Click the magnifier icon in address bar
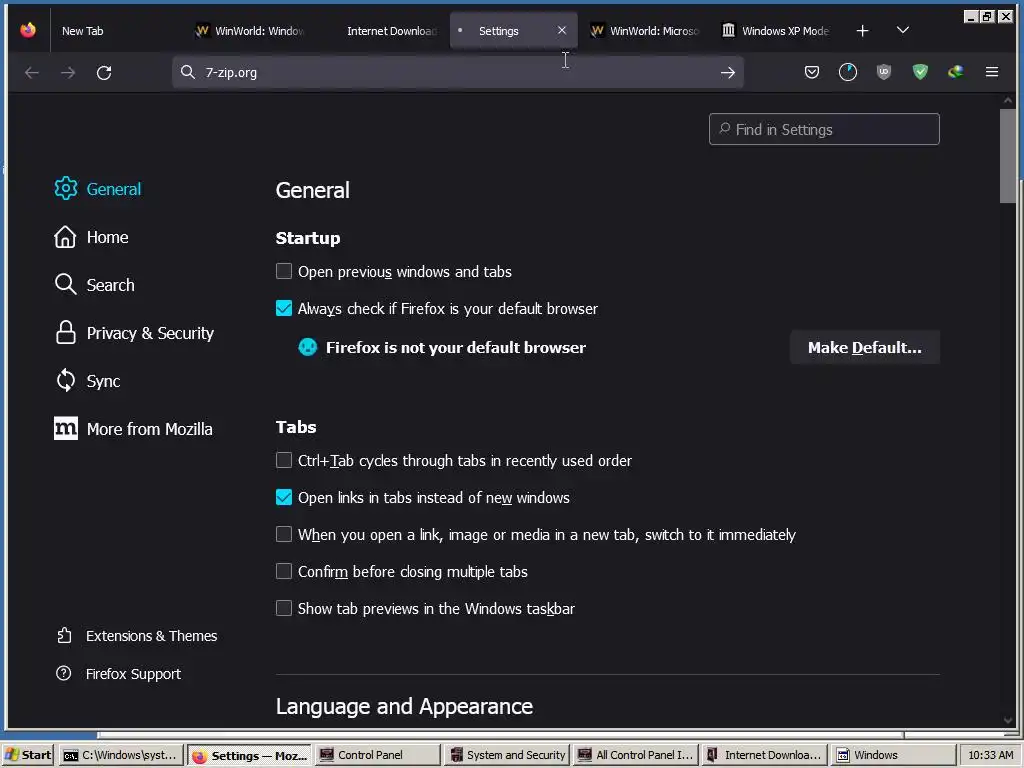 (188, 72)
